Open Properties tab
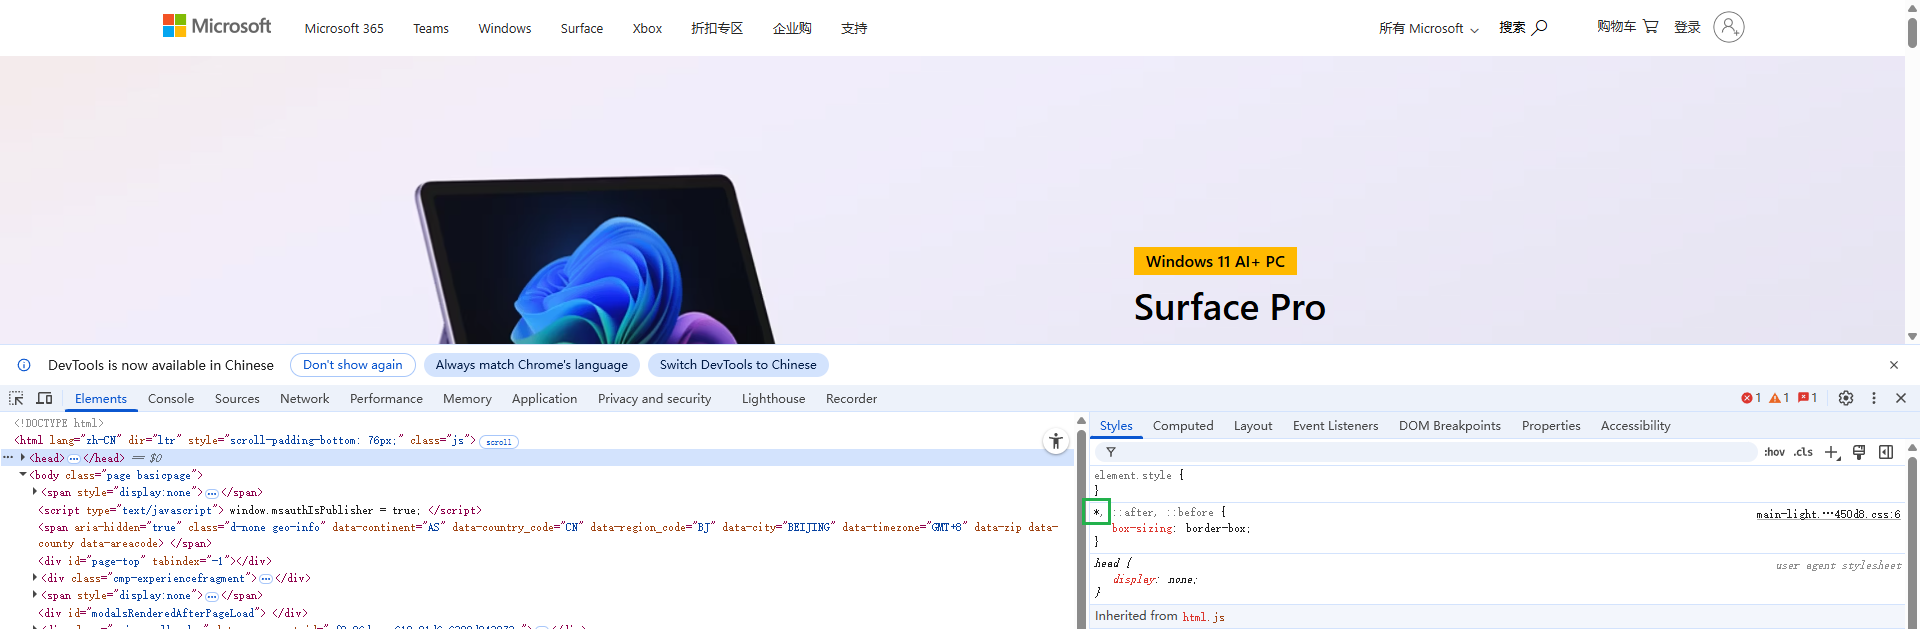The width and height of the screenshot is (1920, 629). point(1551,425)
